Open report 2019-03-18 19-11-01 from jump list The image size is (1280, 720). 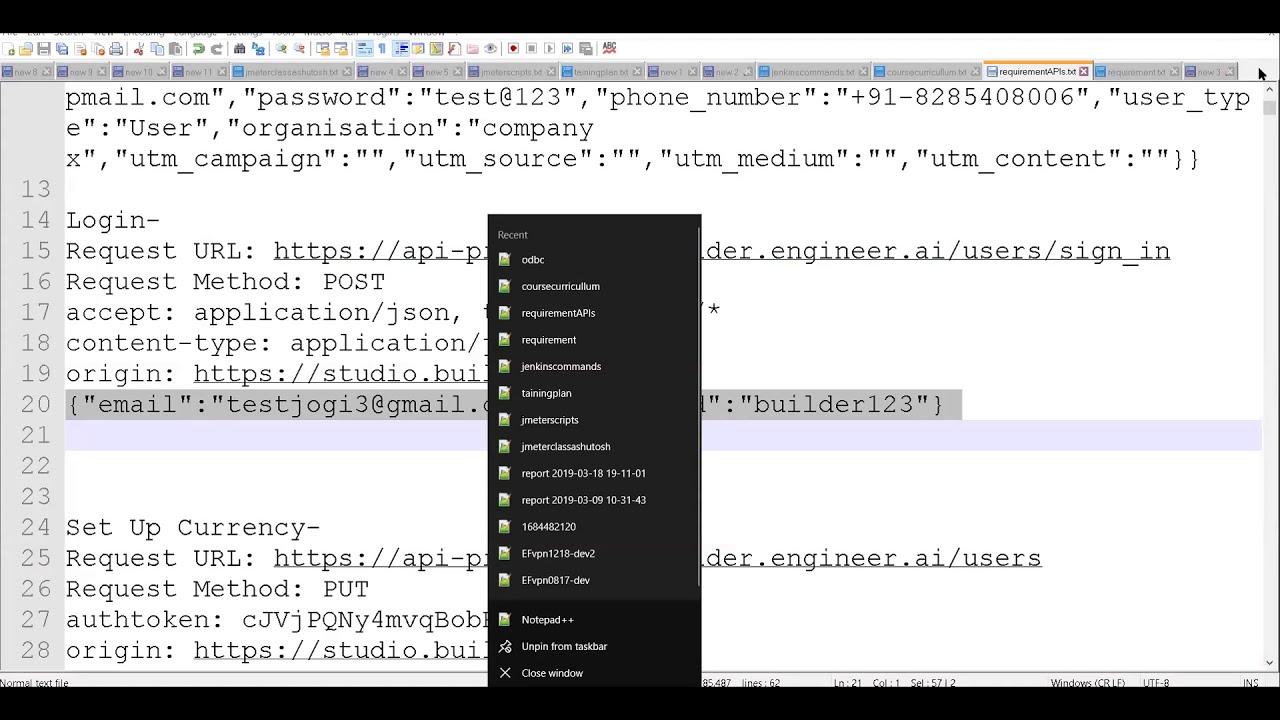pyautogui.click(x=594, y=473)
